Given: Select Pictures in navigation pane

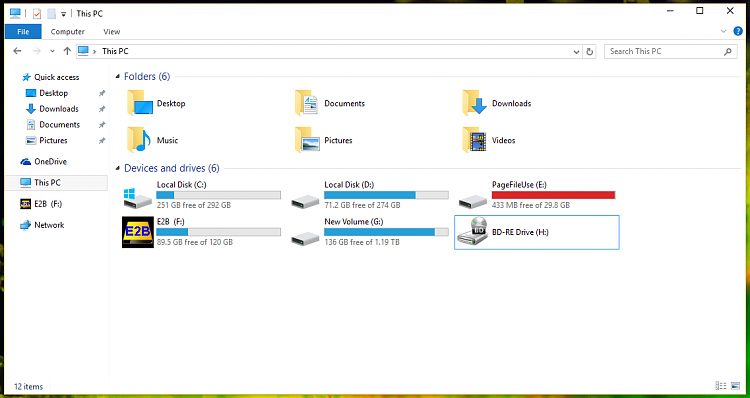Looking at the screenshot, I should [x=53, y=140].
